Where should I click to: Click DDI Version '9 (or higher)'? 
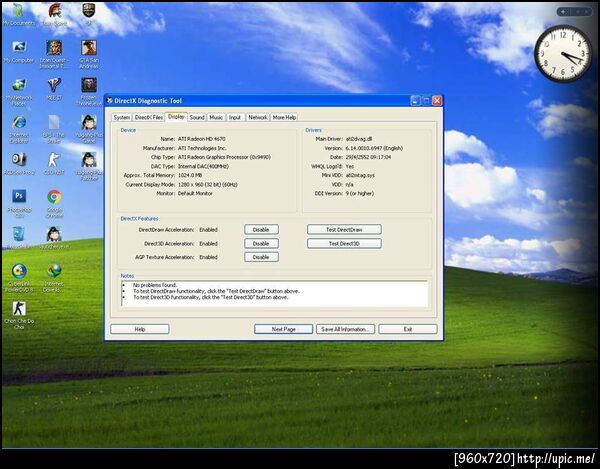360,194
